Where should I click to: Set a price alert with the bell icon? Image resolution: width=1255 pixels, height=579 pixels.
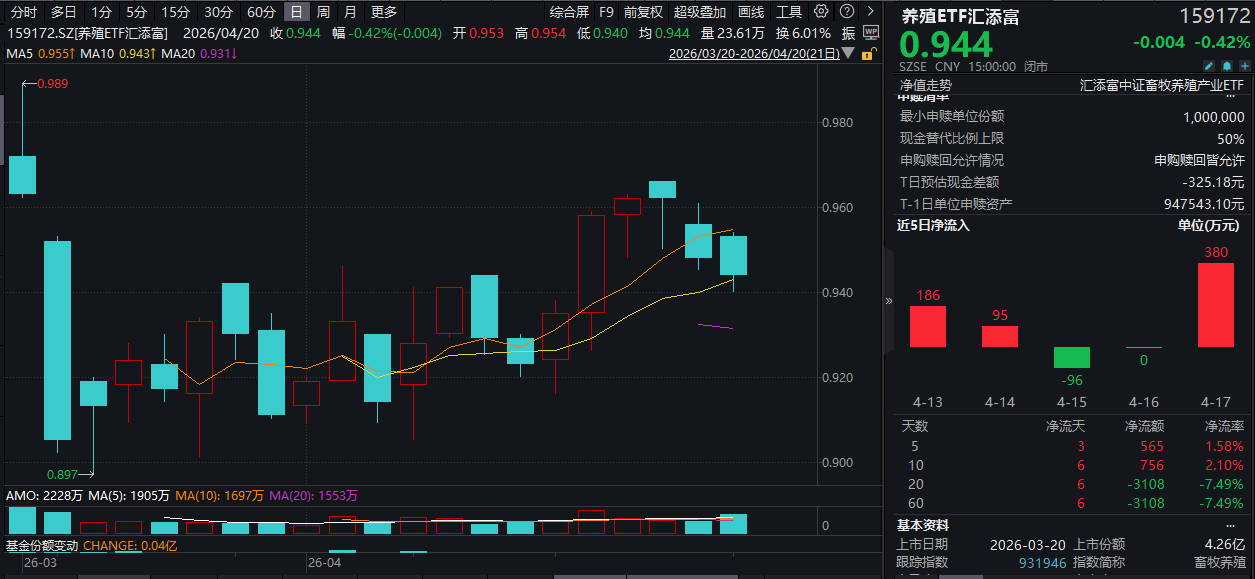(x=1227, y=65)
